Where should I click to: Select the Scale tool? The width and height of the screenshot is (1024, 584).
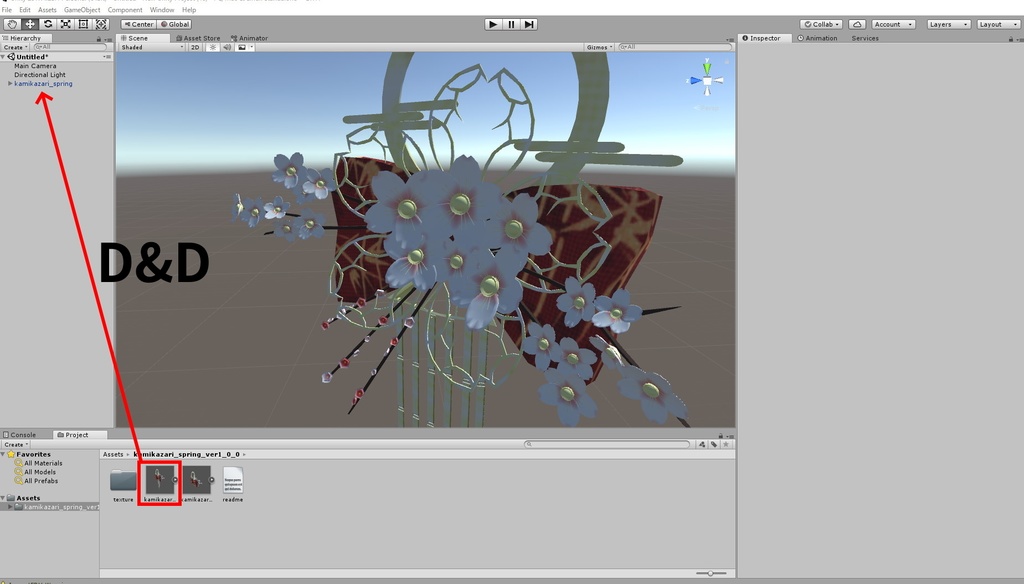tap(65, 24)
